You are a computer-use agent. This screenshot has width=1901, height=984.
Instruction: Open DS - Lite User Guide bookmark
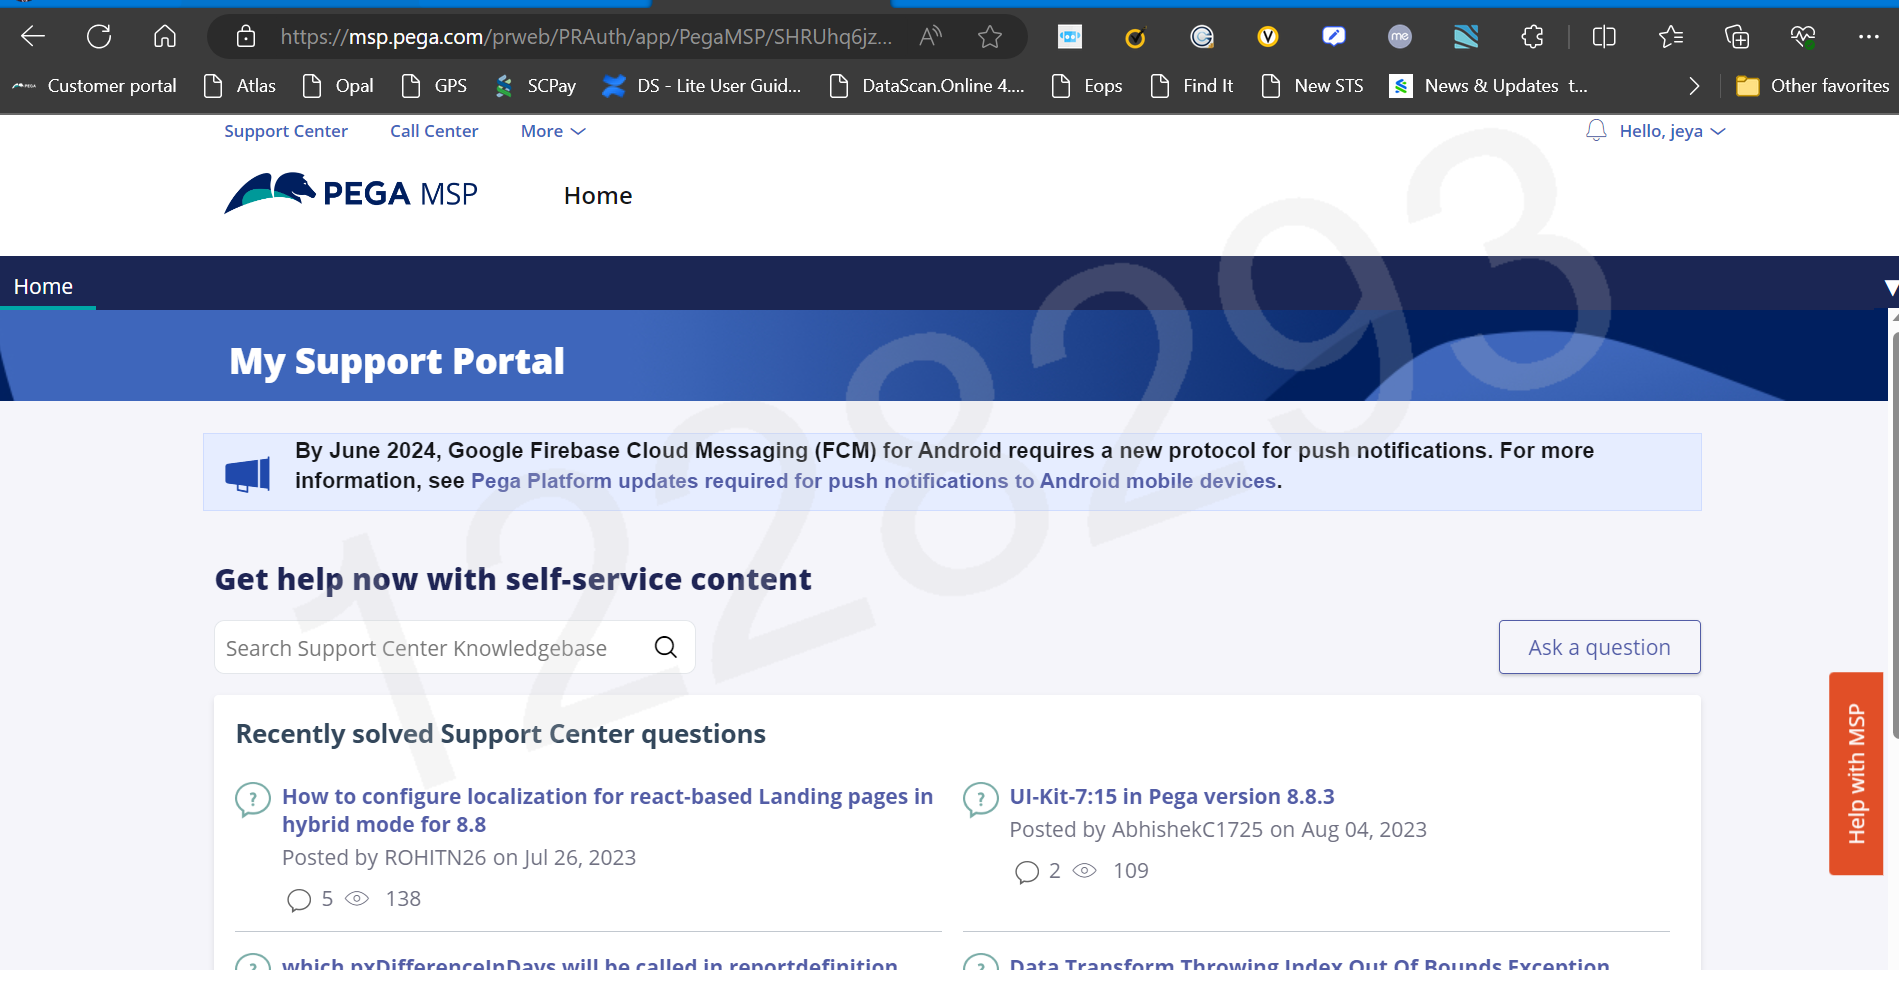point(702,86)
